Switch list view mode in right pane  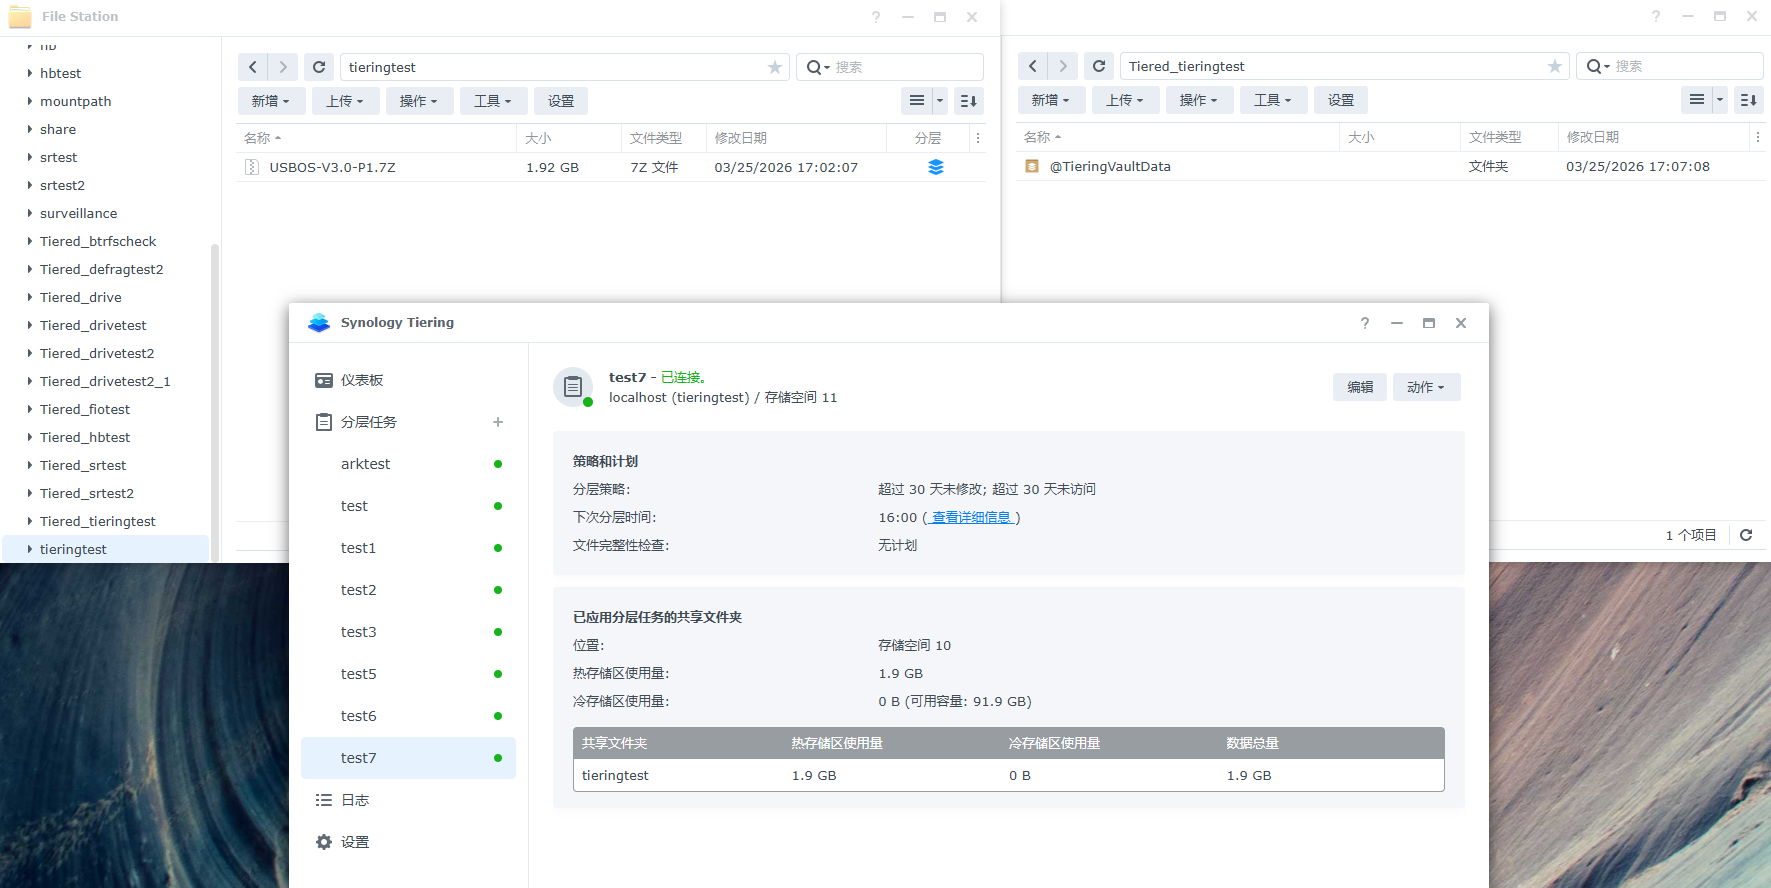[x=1696, y=100]
